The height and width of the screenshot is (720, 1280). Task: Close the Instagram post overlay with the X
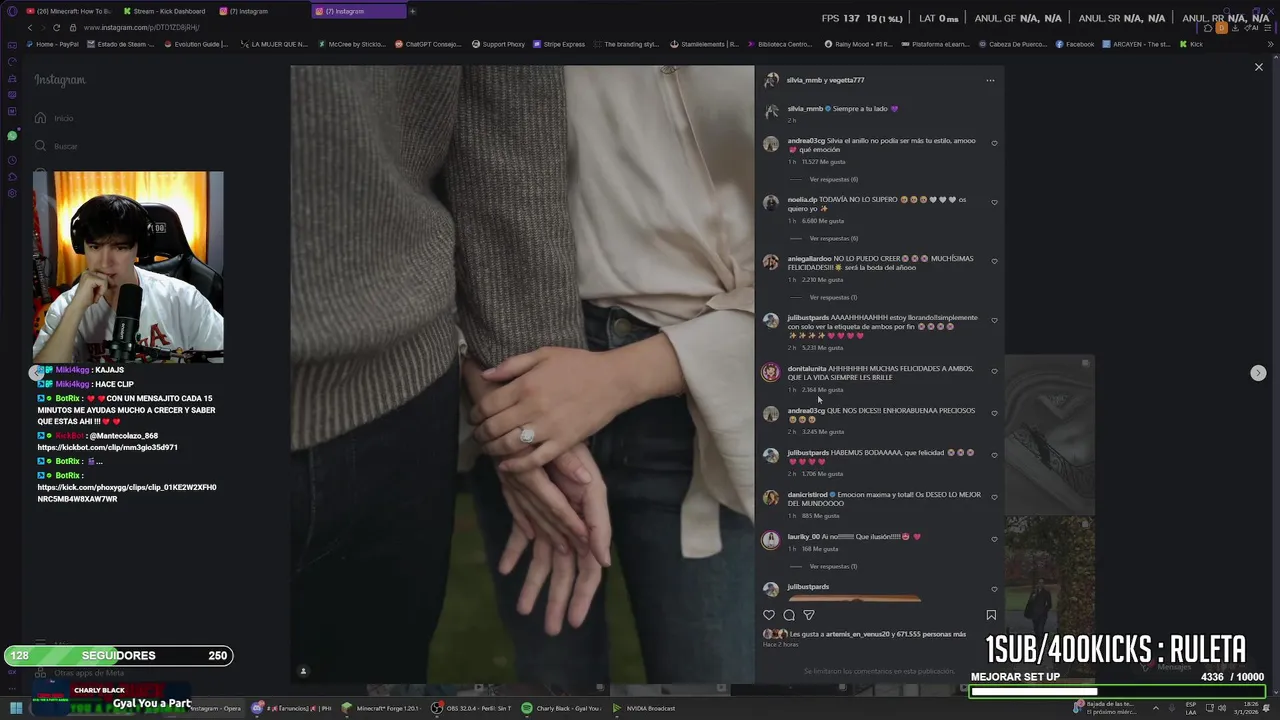pos(1258,67)
